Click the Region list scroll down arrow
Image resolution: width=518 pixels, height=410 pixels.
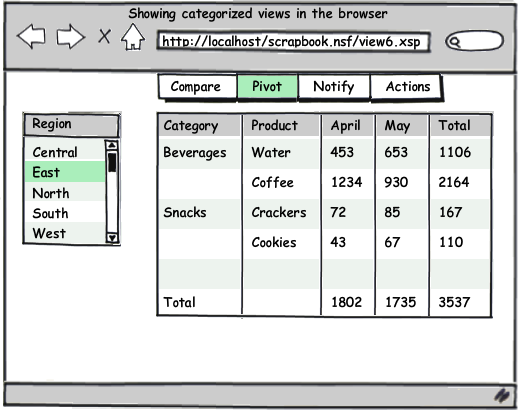112,238
